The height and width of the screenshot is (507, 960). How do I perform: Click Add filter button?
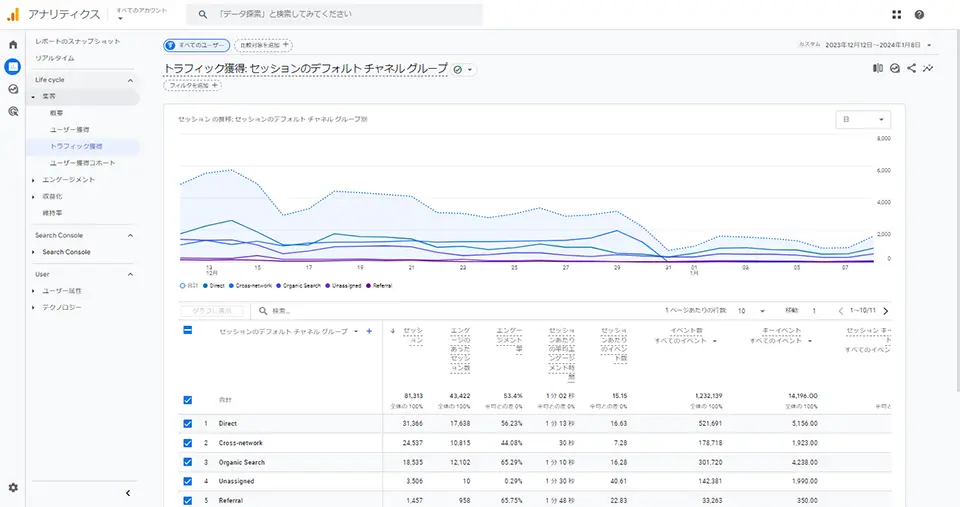[x=193, y=86]
